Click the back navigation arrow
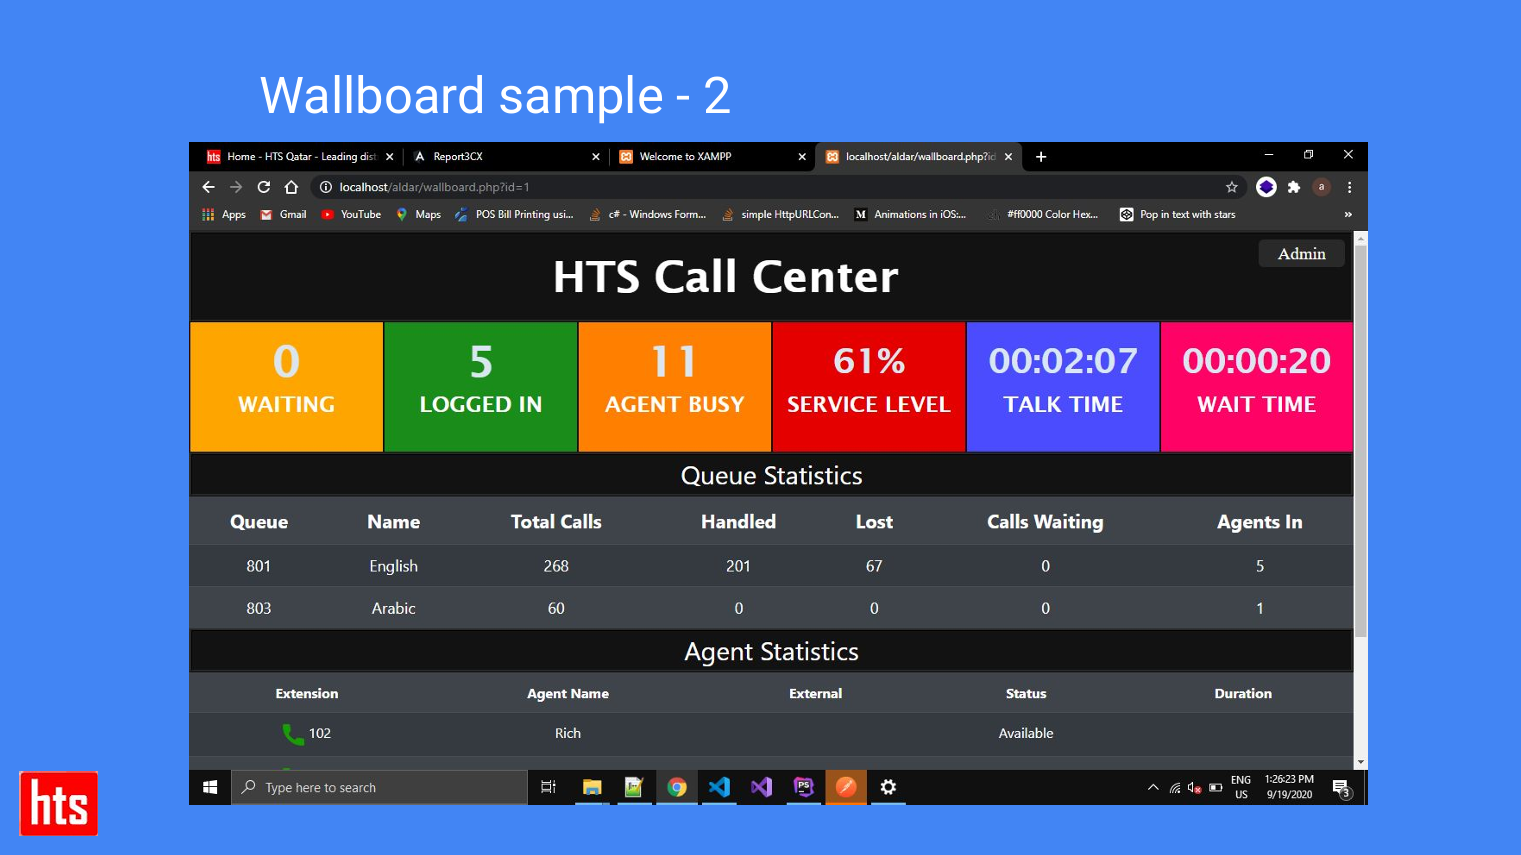1521x855 pixels. point(209,187)
